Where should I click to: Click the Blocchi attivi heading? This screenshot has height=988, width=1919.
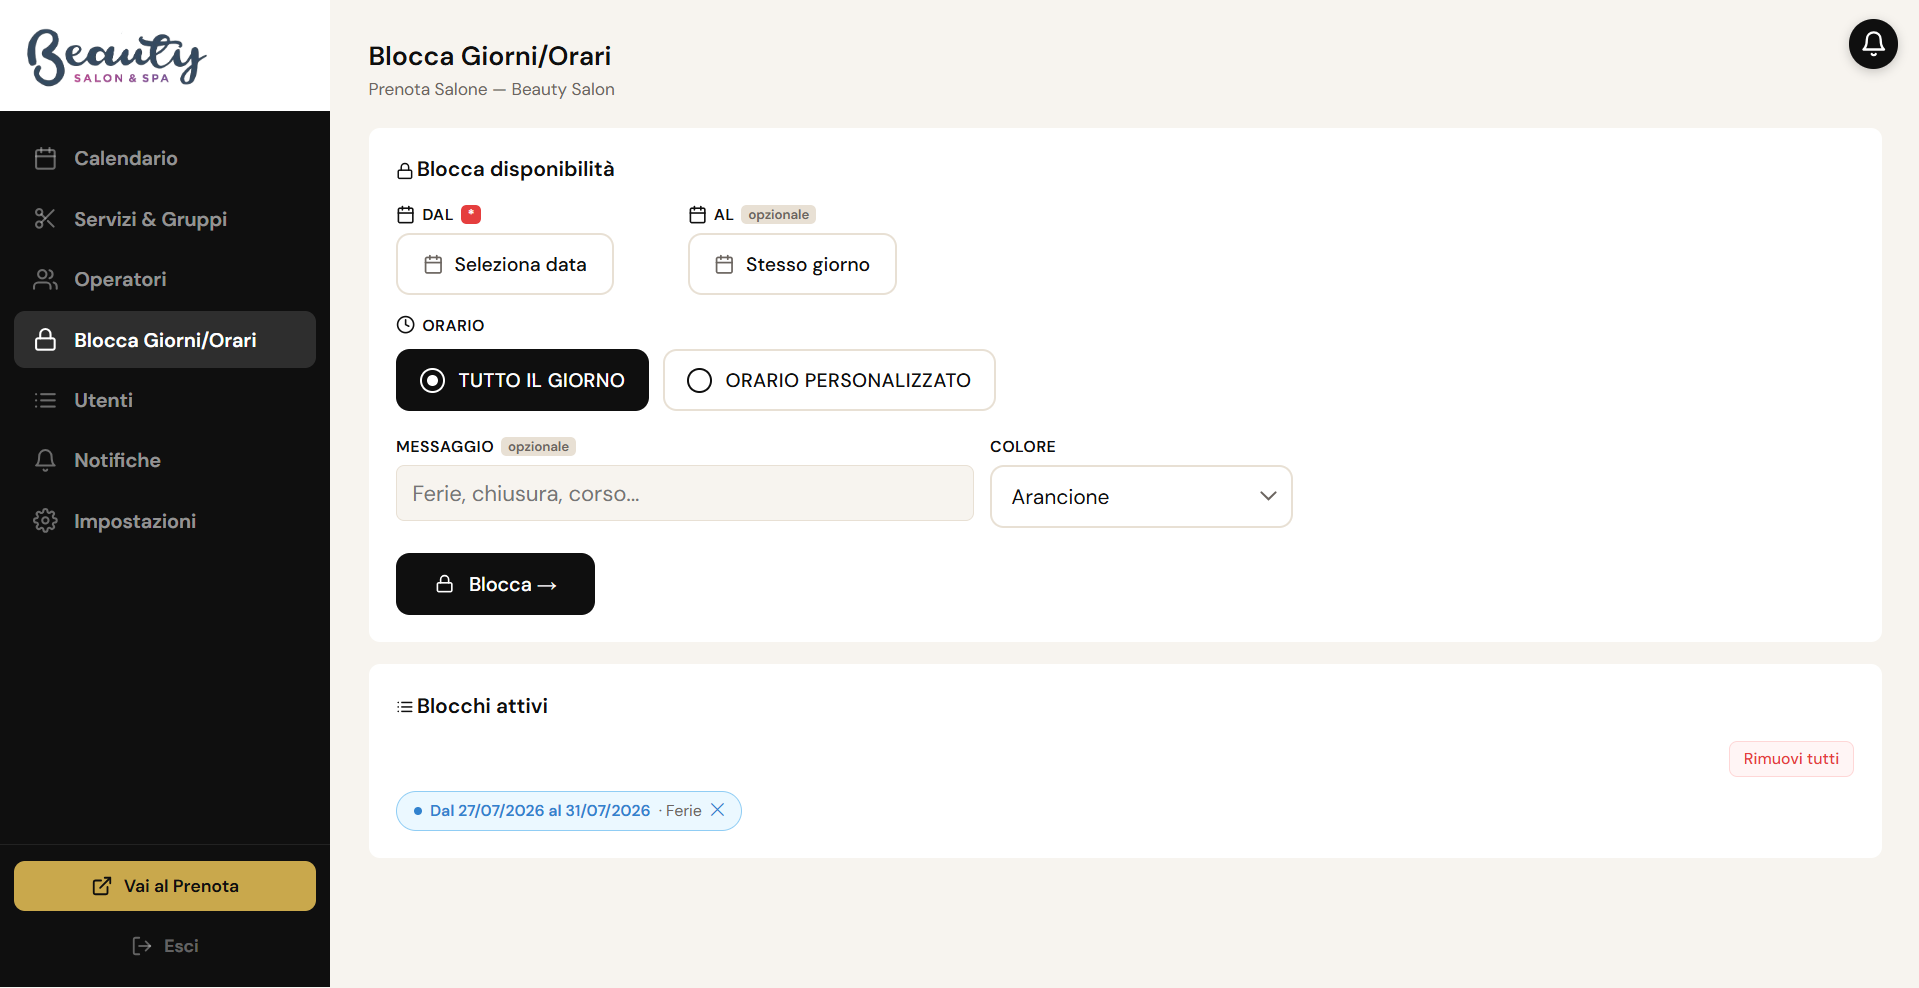pos(482,706)
